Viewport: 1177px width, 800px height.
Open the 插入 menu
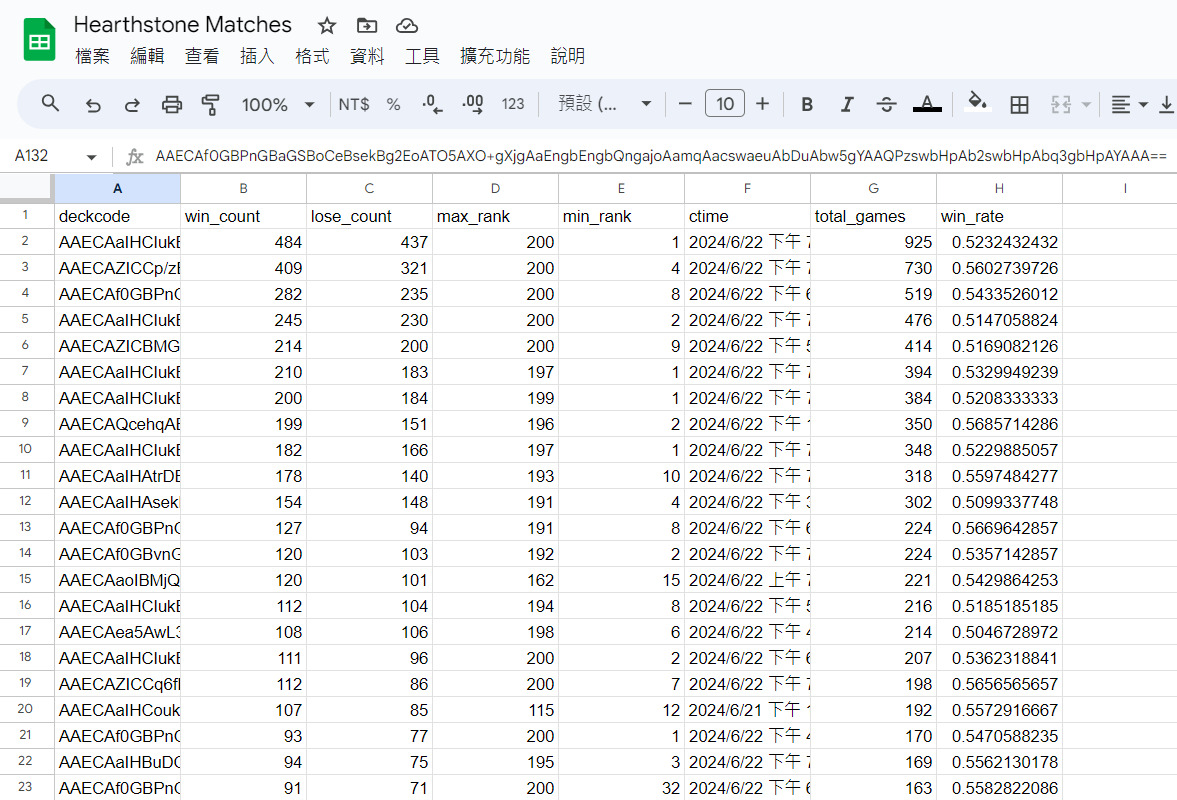(x=257, y=56)
